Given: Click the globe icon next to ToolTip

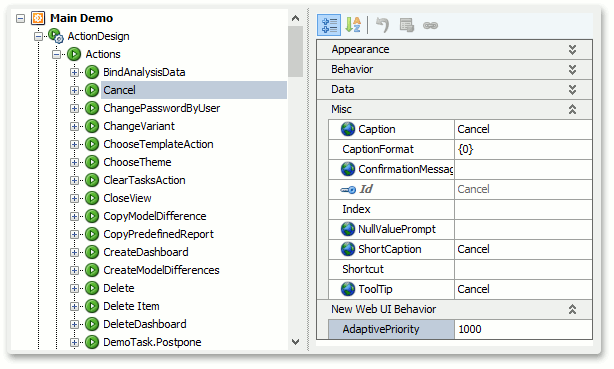Looking at the screenshot, I should pos(348,289).
